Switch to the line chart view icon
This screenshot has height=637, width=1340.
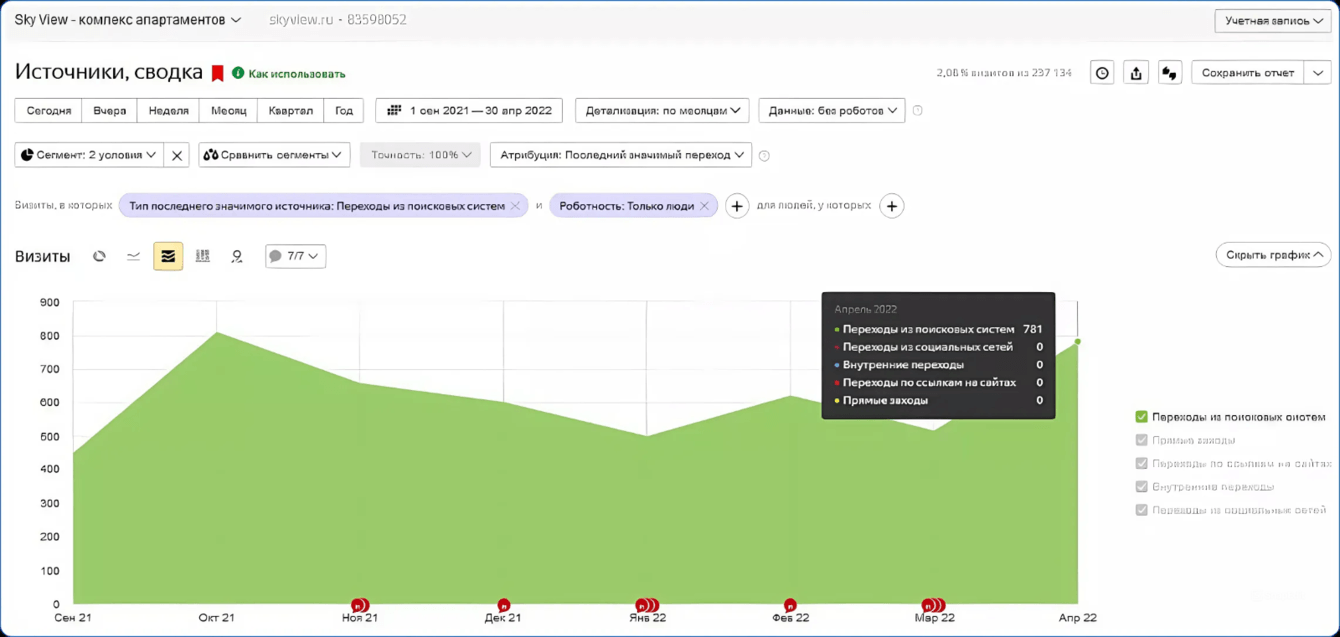[x=133, y=256]
